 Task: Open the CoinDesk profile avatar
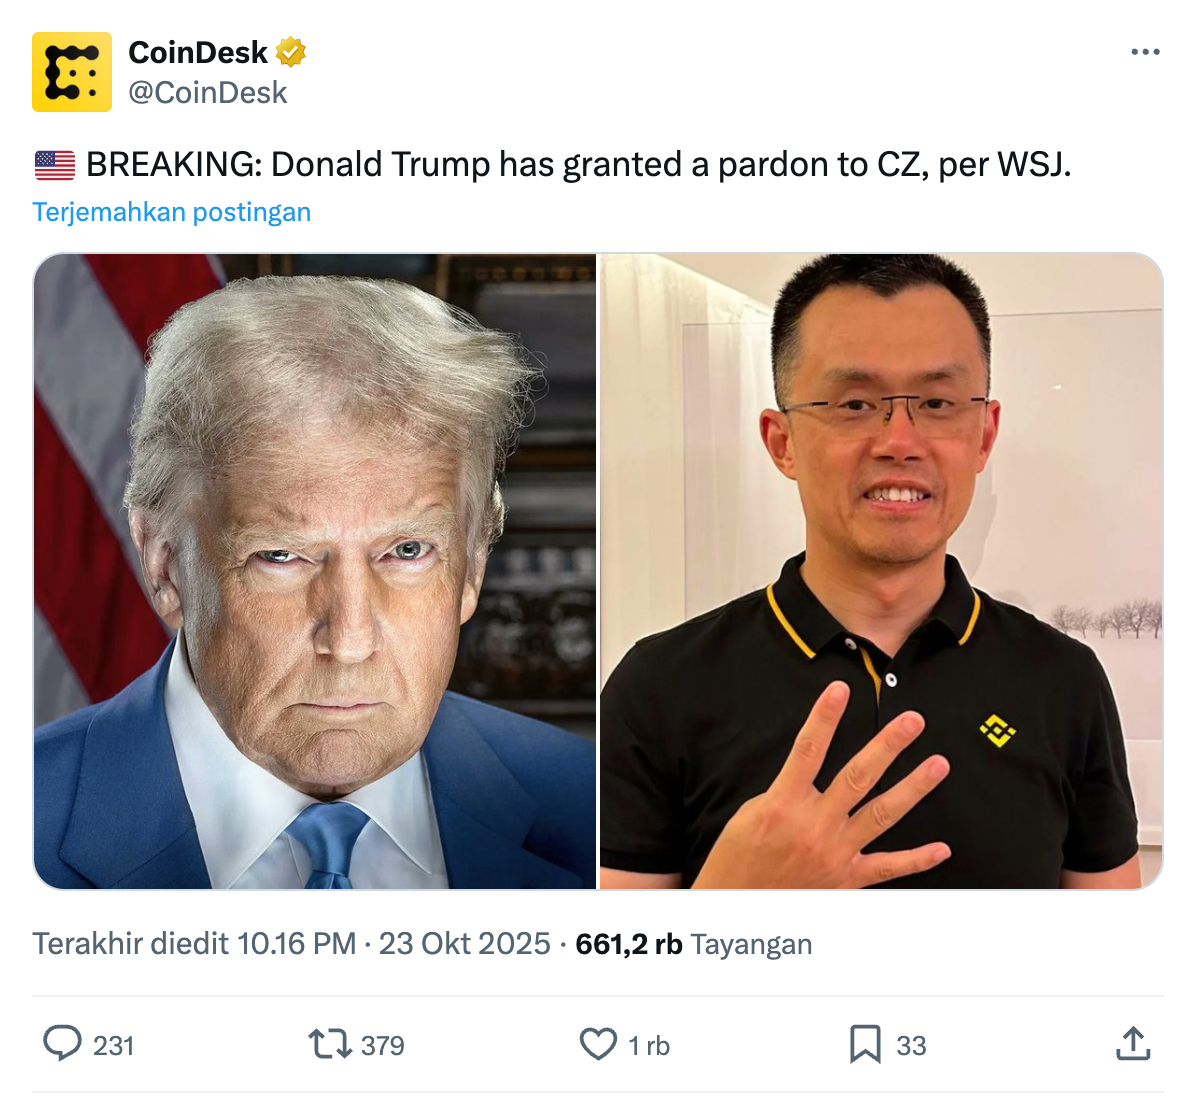(72, 72)
